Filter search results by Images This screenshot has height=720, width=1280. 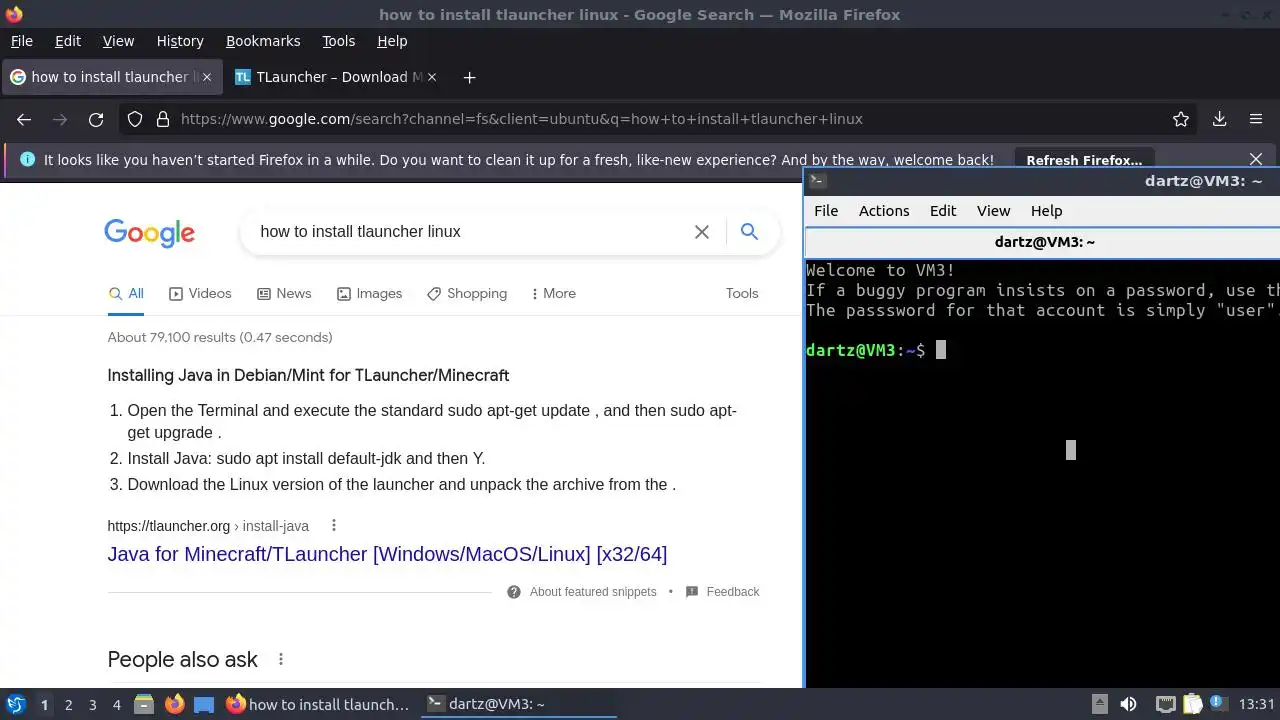[369, 294]
